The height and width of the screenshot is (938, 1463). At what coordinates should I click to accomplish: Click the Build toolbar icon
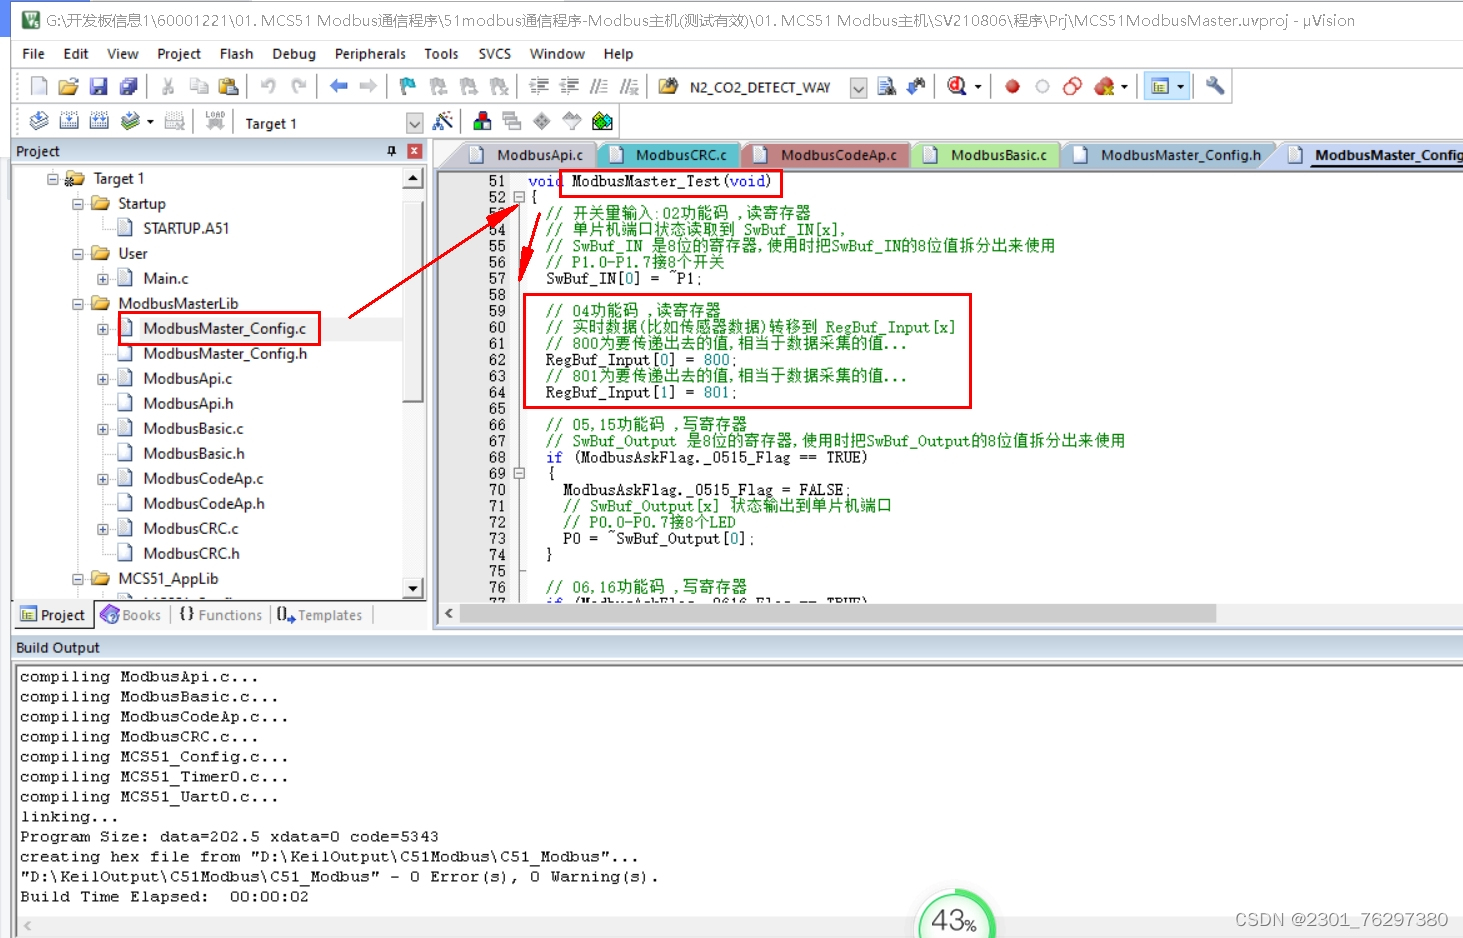(69, 121)
